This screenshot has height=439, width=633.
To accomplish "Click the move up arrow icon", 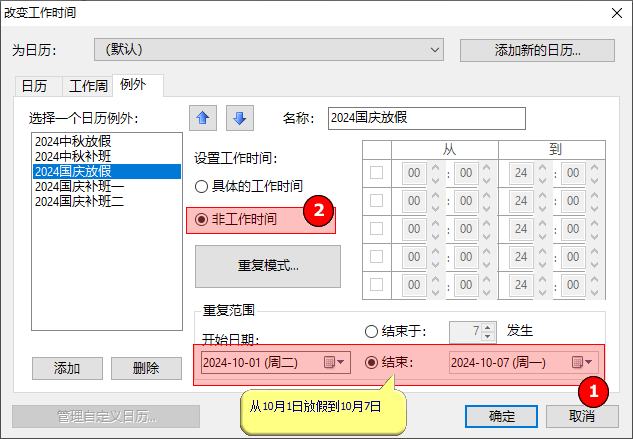I will [204, 117].
